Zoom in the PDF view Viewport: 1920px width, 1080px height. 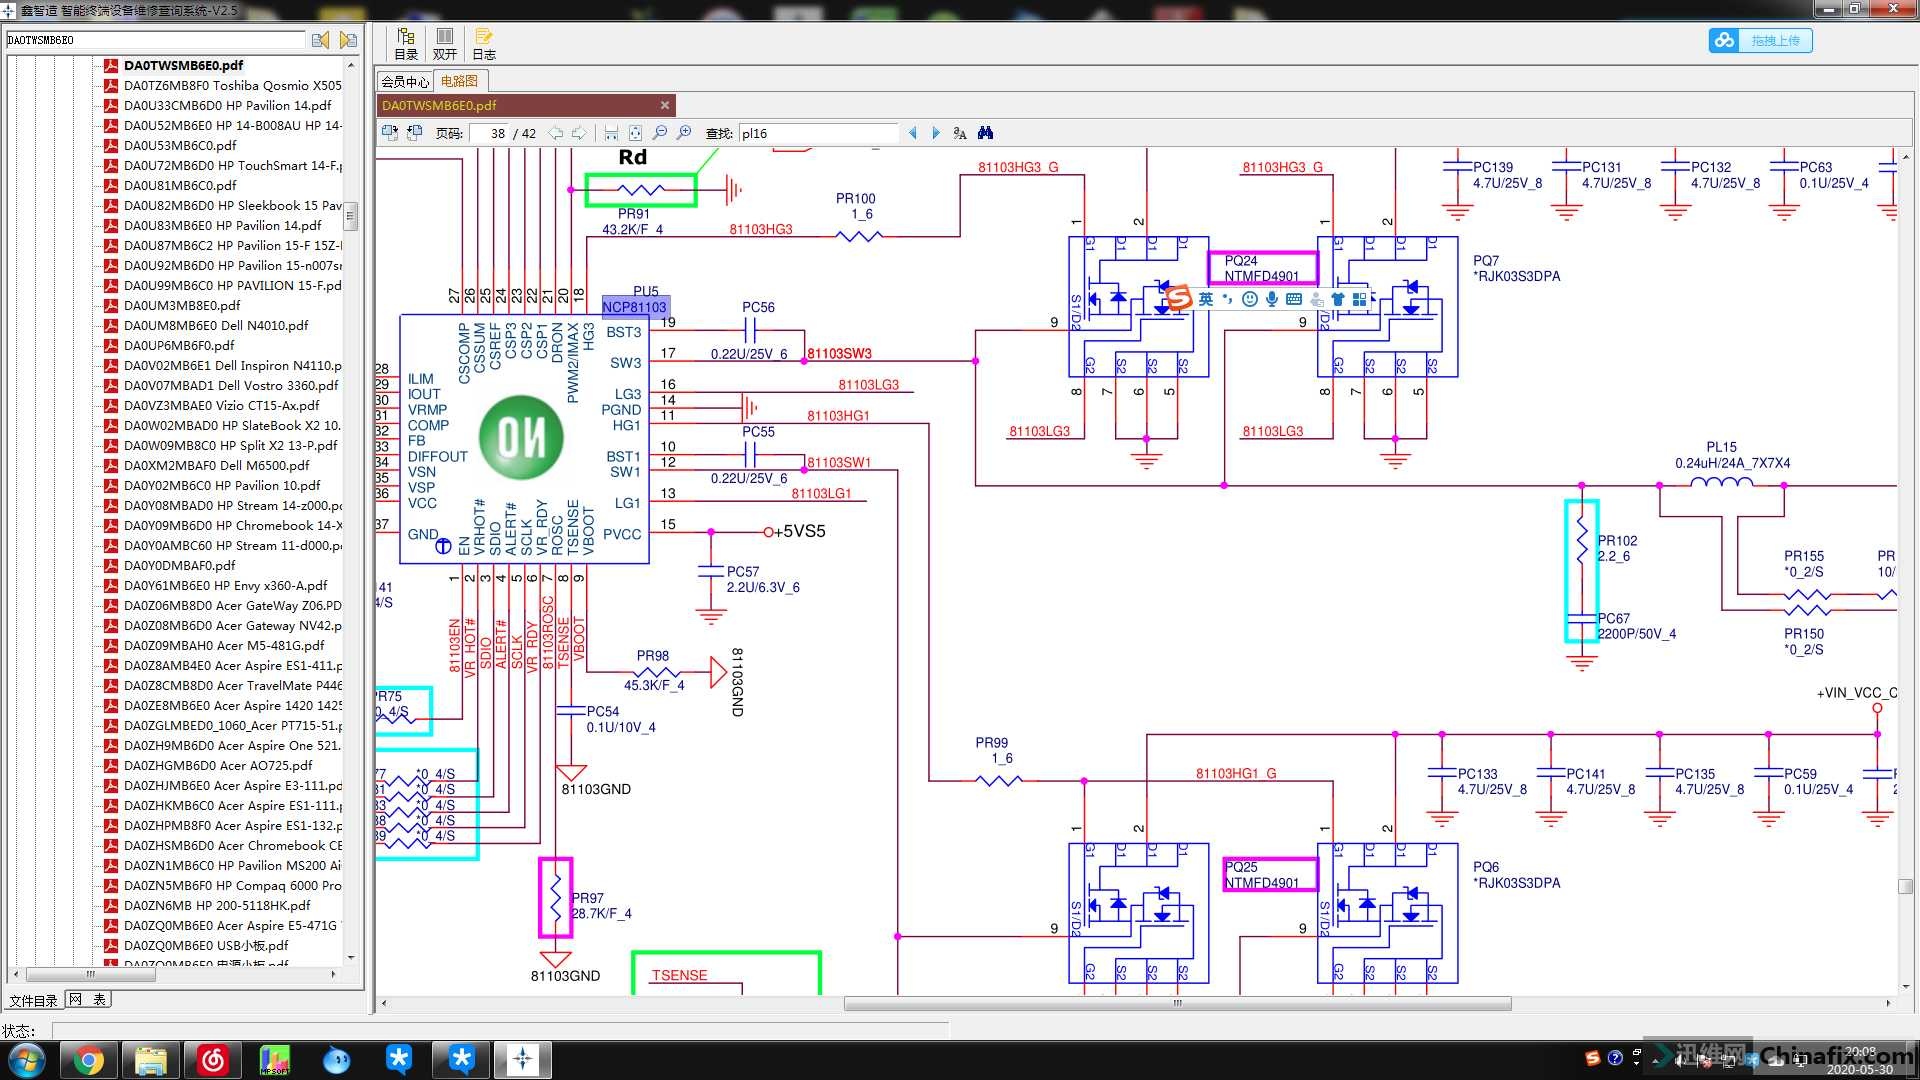684,133
